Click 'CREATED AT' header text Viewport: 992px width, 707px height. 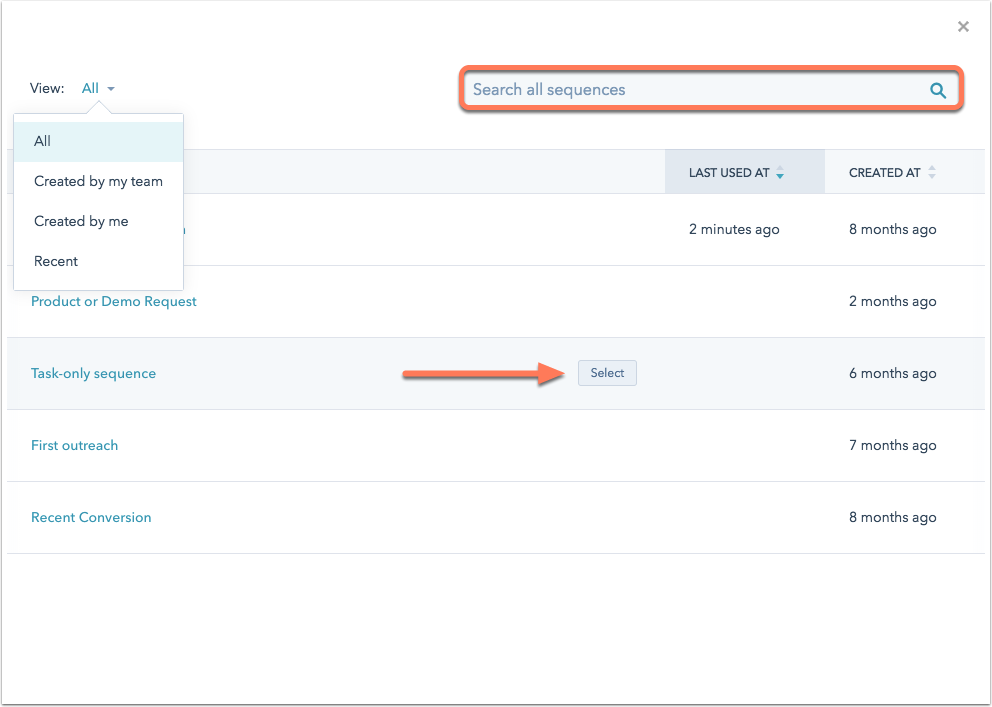[x=884, y=173]
